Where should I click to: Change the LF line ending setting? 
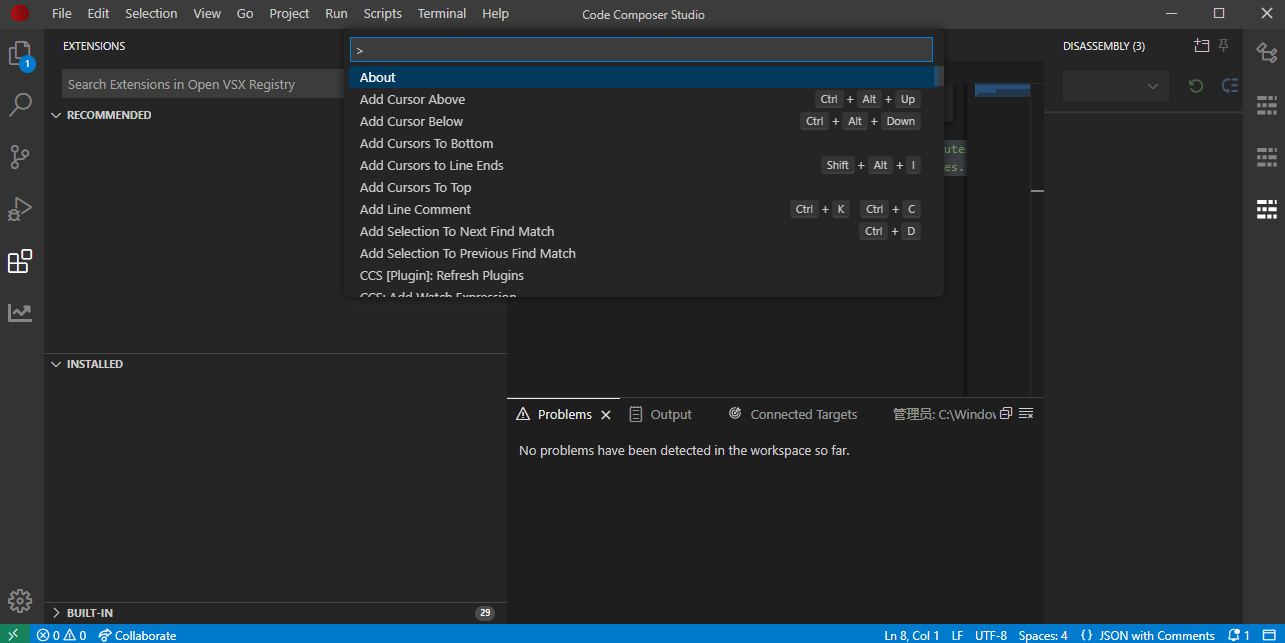click(957, 635)
